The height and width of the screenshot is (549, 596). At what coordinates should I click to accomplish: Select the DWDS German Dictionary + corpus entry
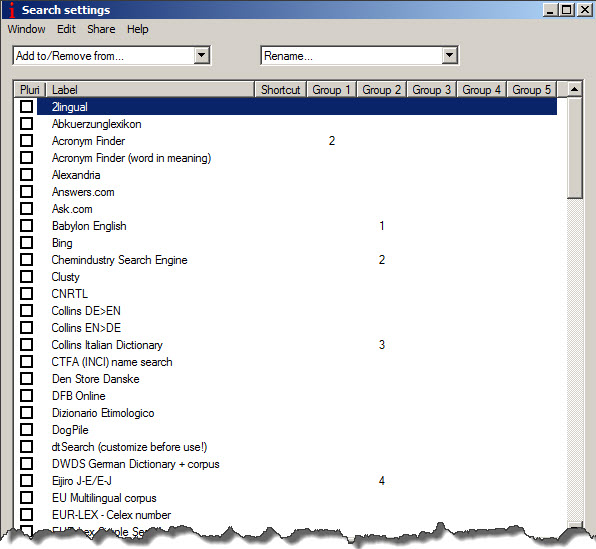click(x=136, y=464)
